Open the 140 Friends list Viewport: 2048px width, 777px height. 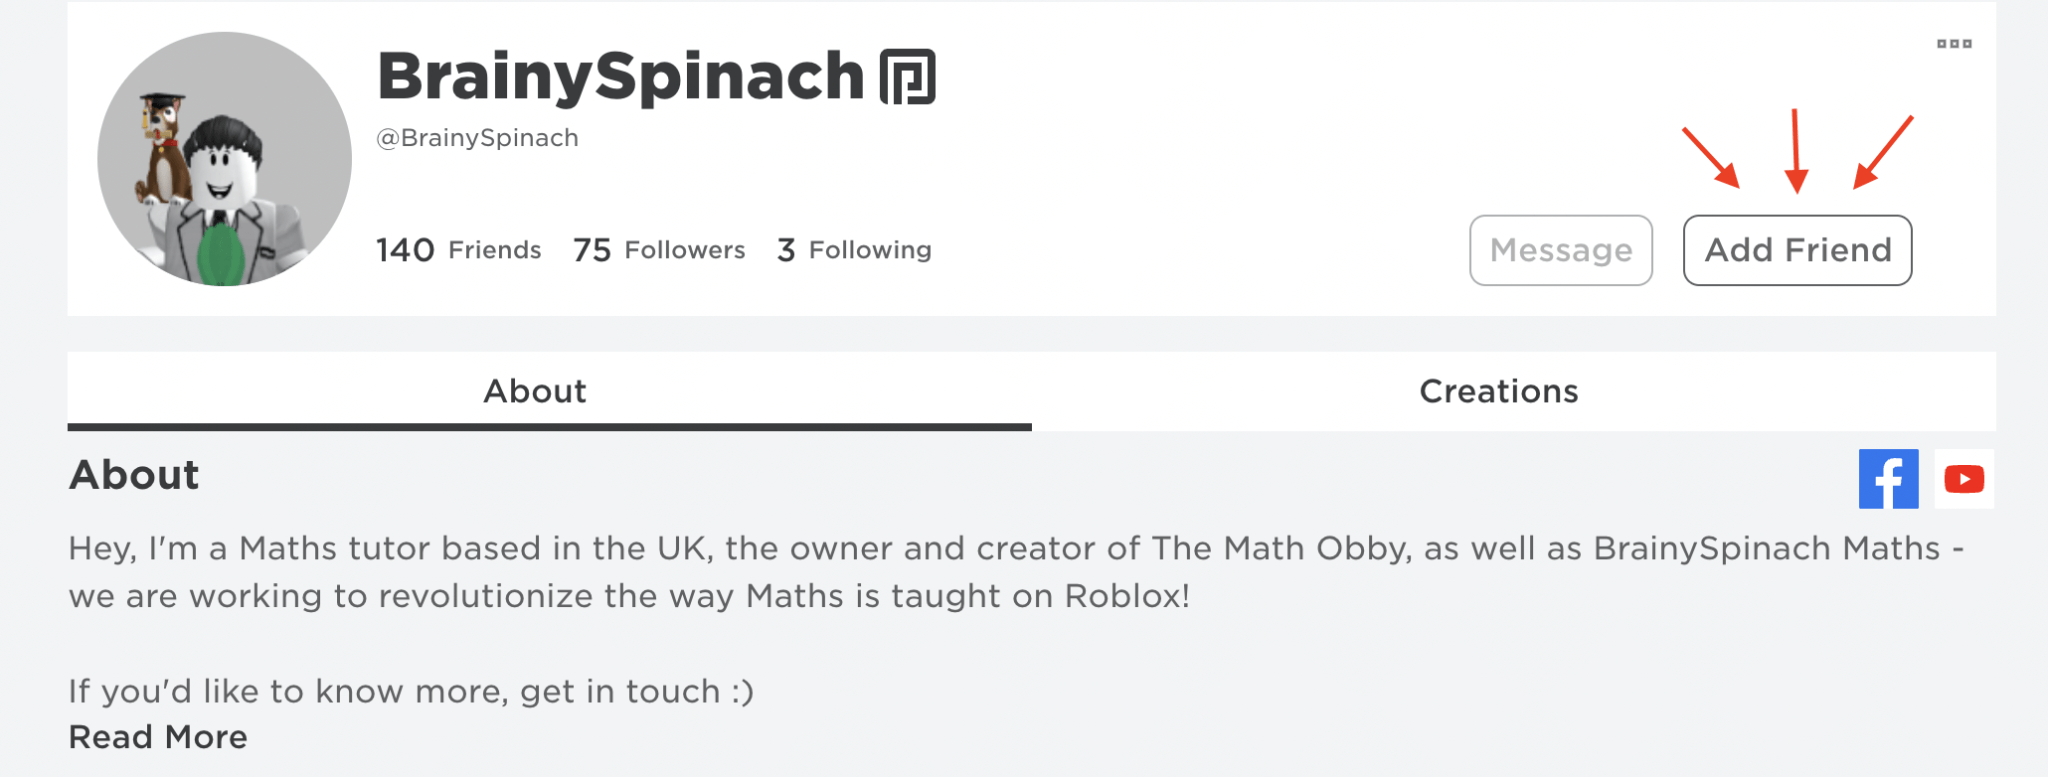coord(458,250)
